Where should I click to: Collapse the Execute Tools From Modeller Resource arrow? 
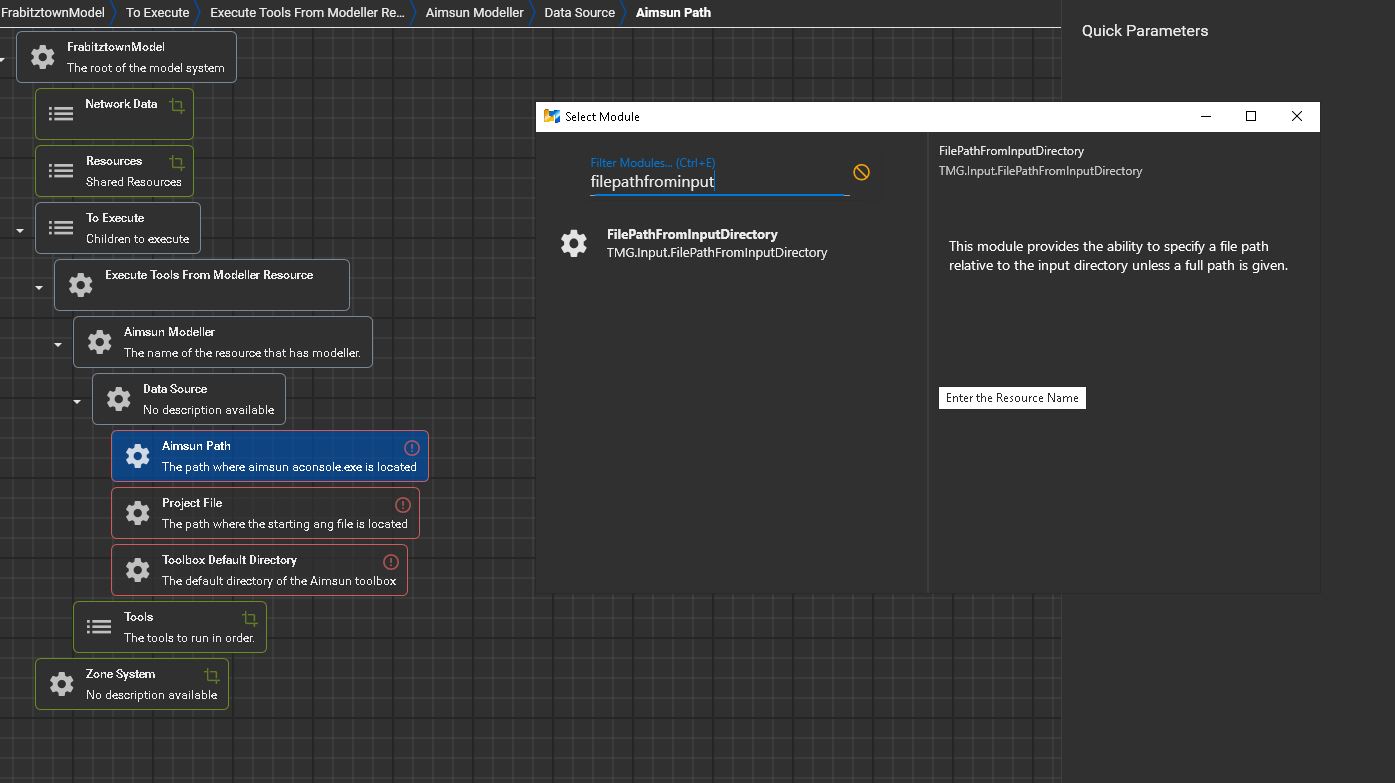click(x=39, y=287)
